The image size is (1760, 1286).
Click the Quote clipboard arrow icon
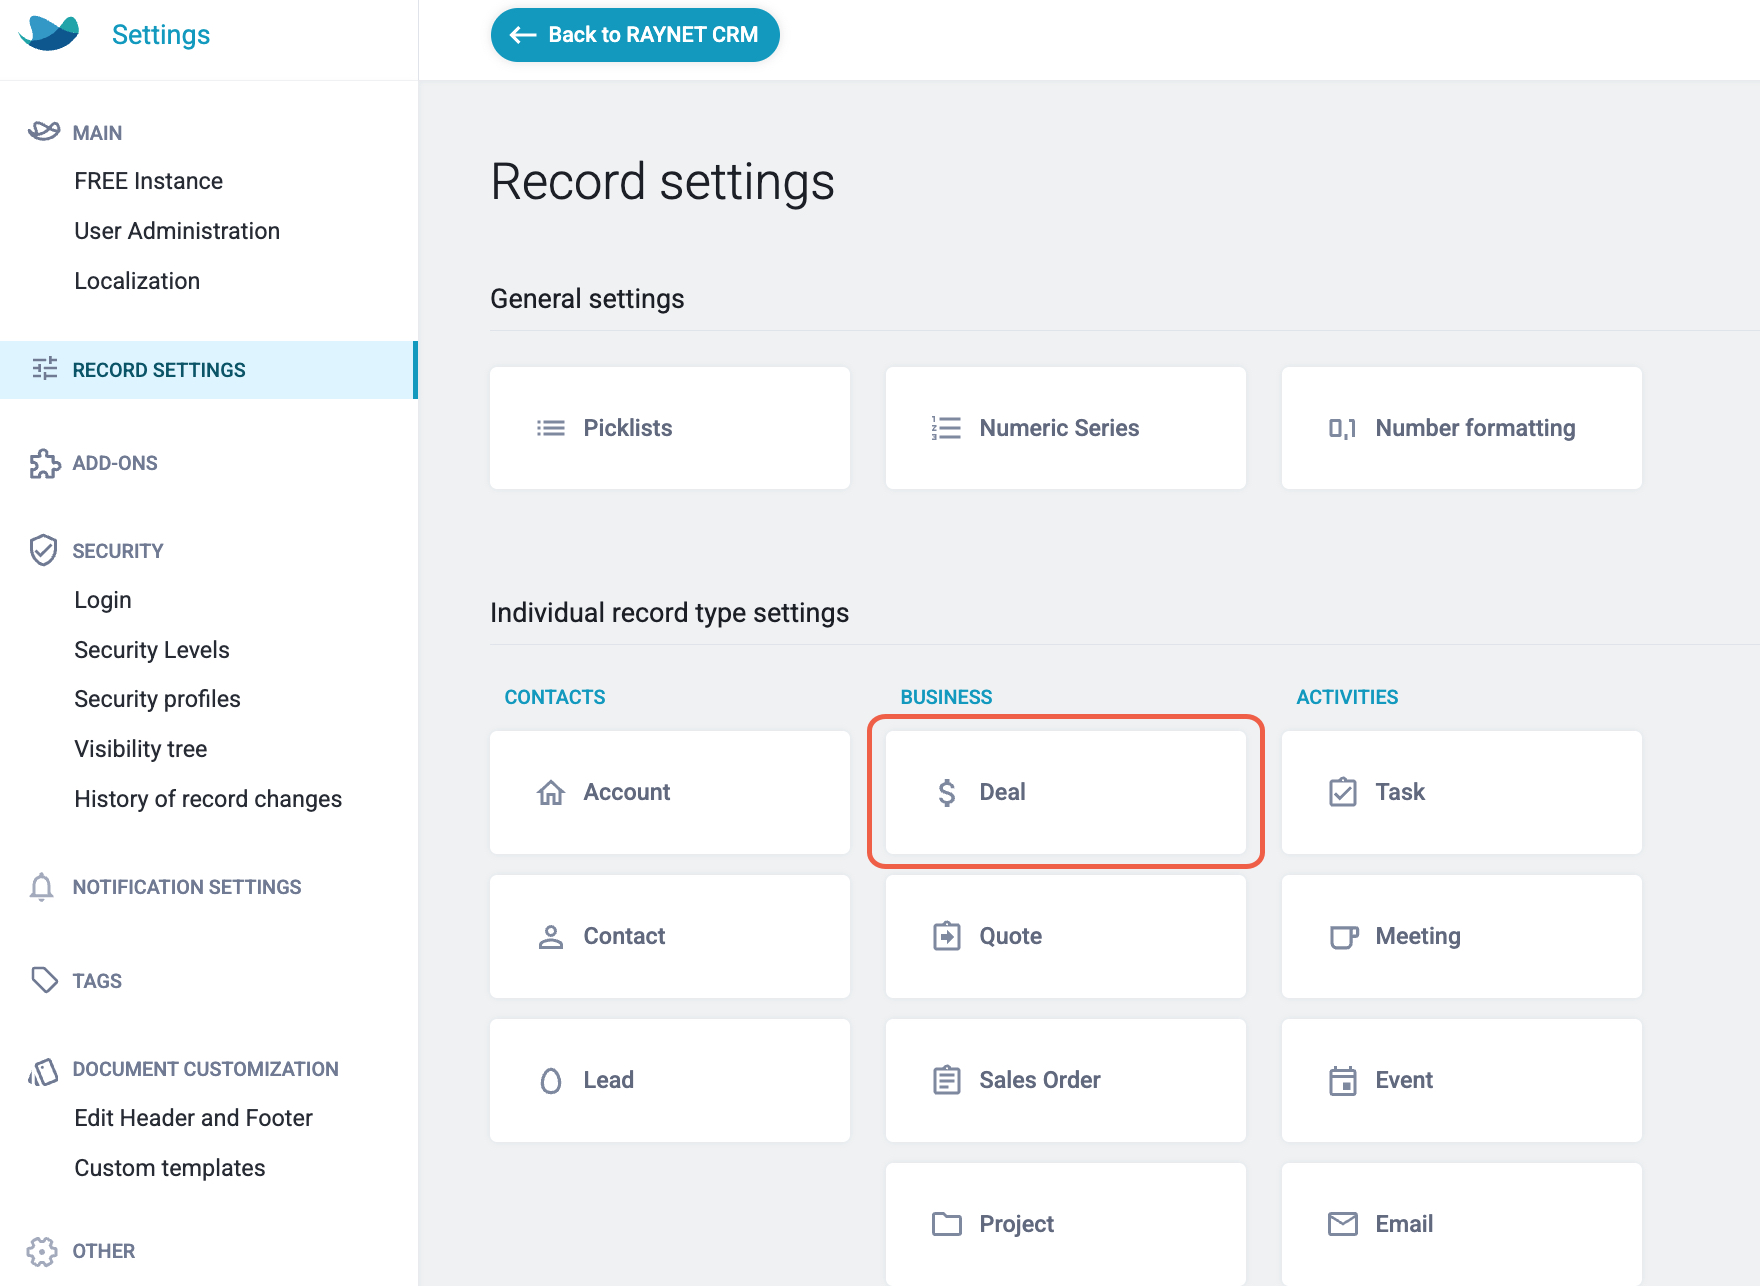pos(947,936)
